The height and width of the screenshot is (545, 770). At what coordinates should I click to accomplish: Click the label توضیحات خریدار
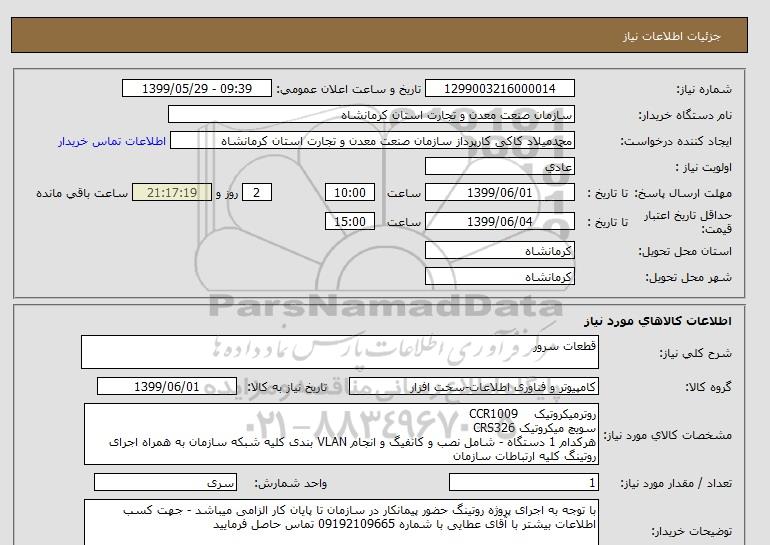(691, 531)
